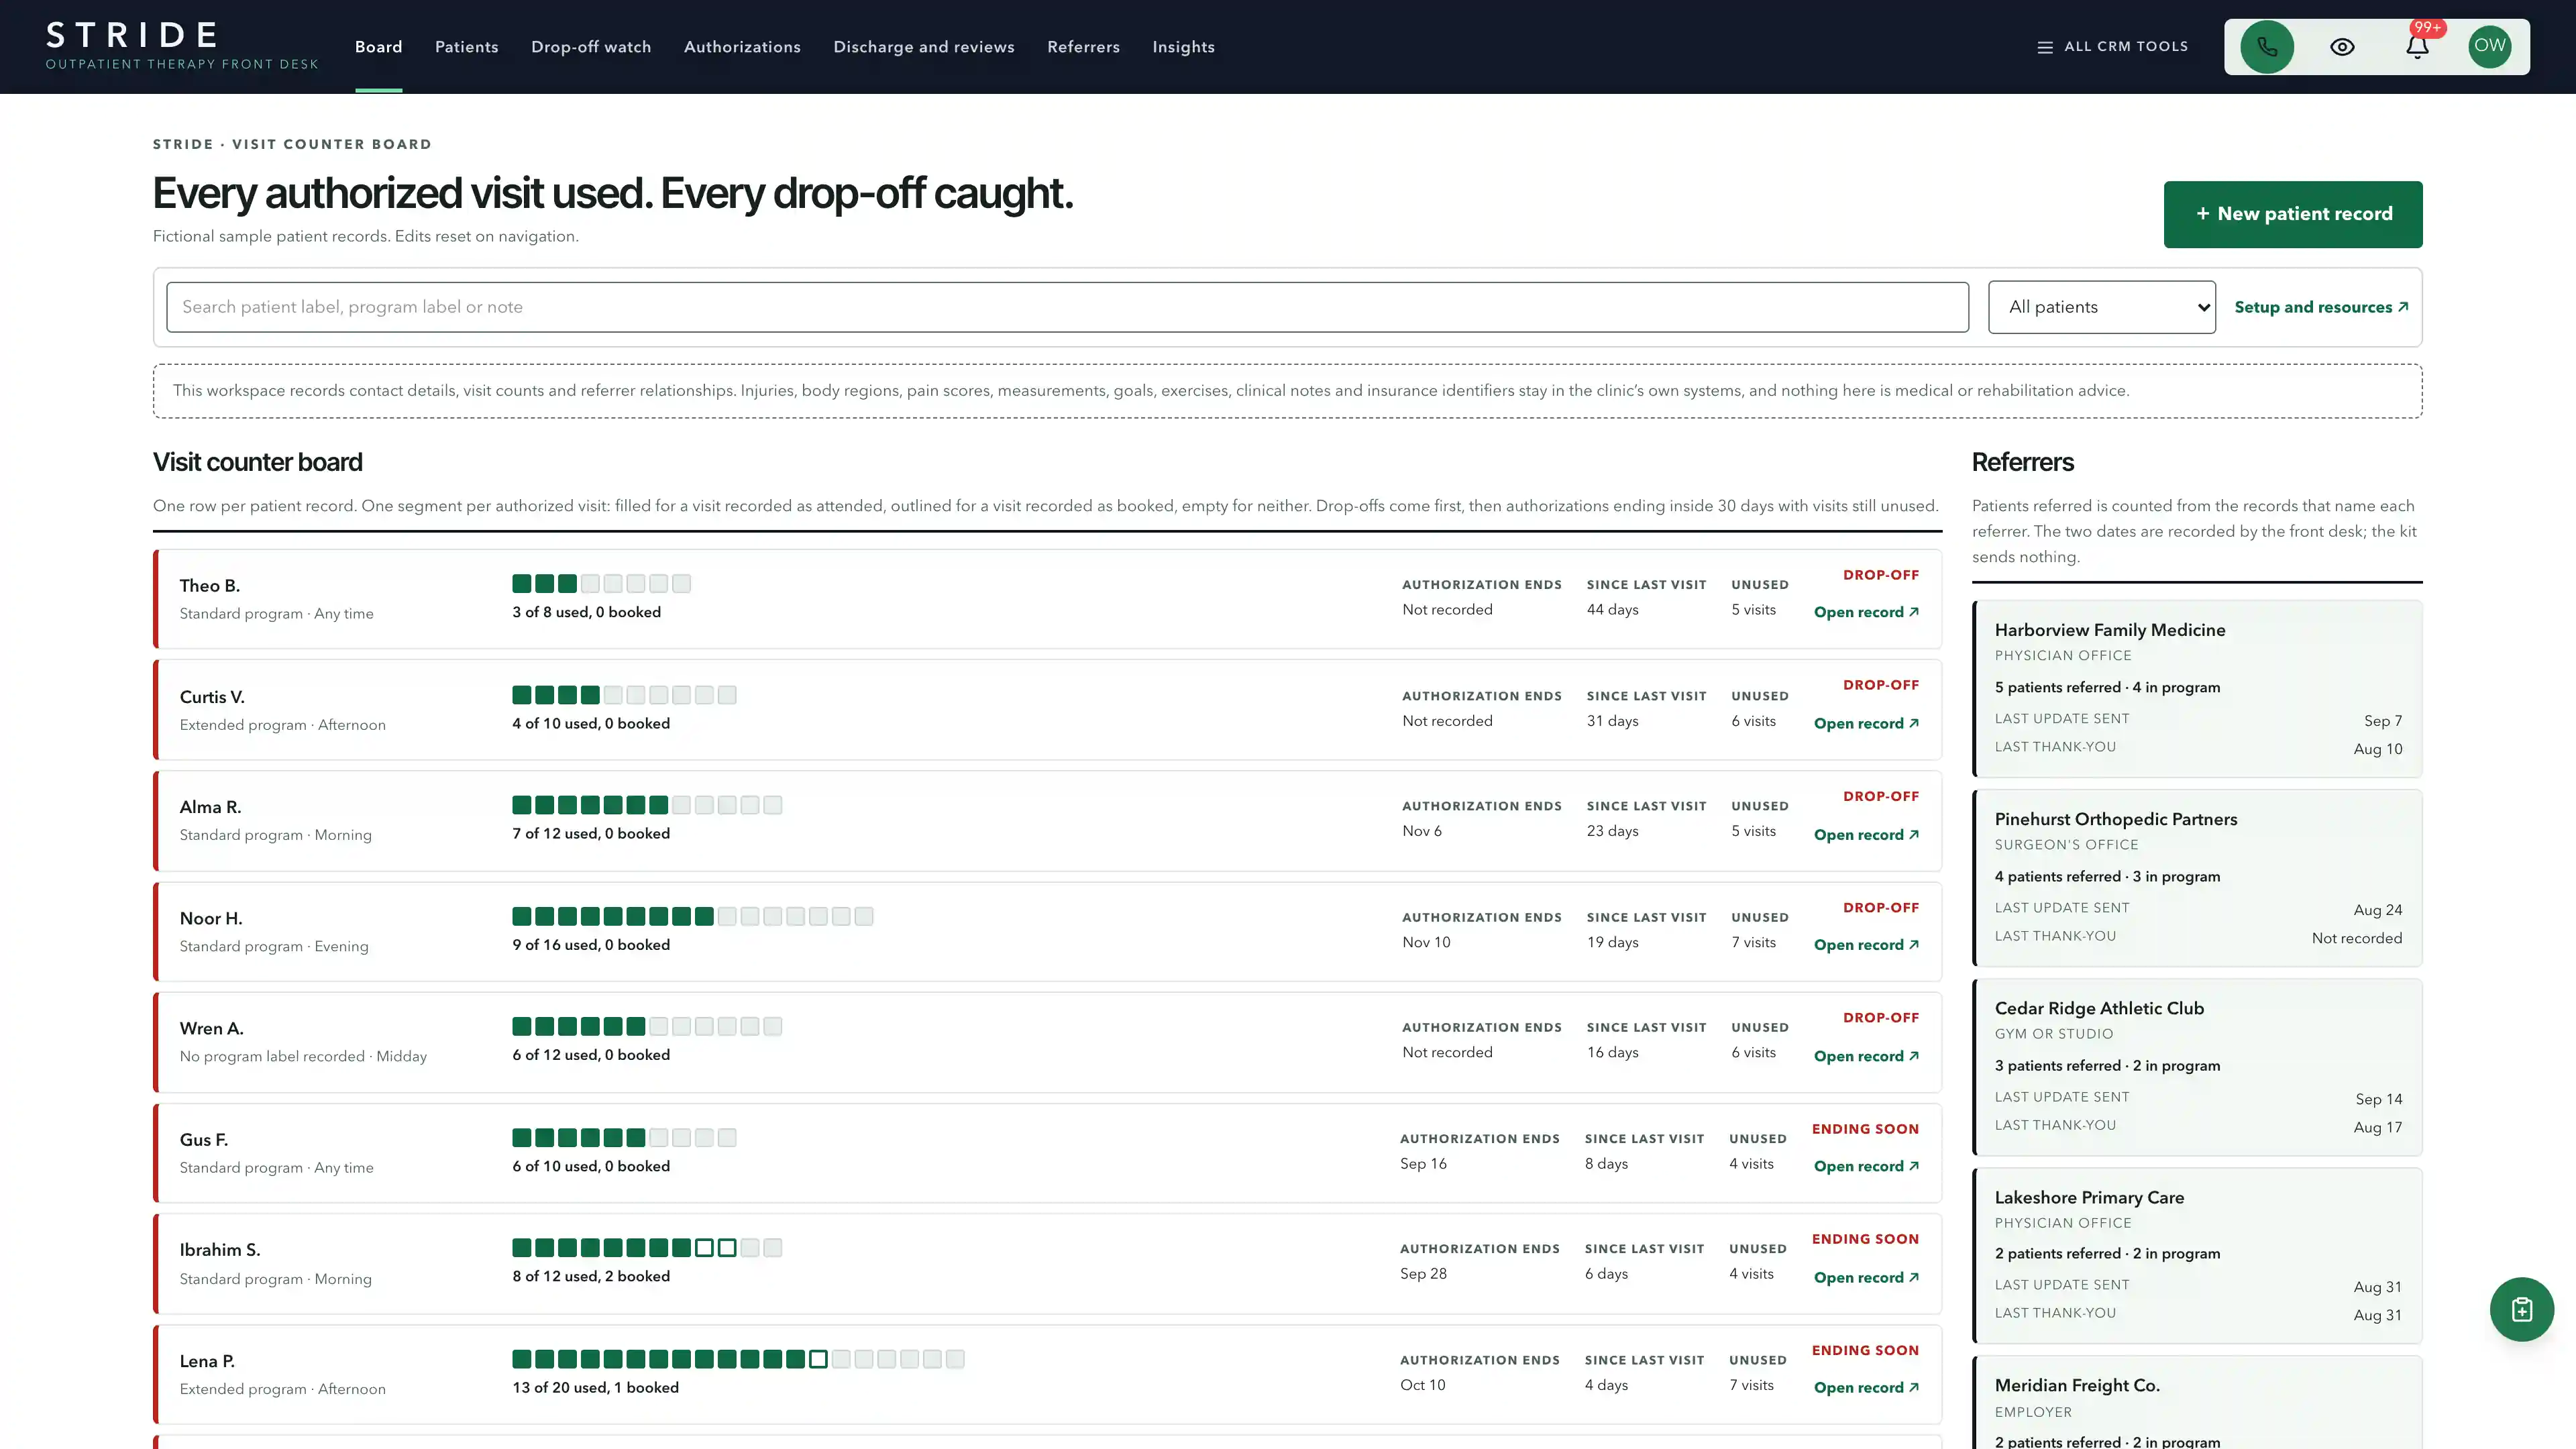Click Theo B. DROP-OFF status label

pyautogui.click(x=1881, y=575)
